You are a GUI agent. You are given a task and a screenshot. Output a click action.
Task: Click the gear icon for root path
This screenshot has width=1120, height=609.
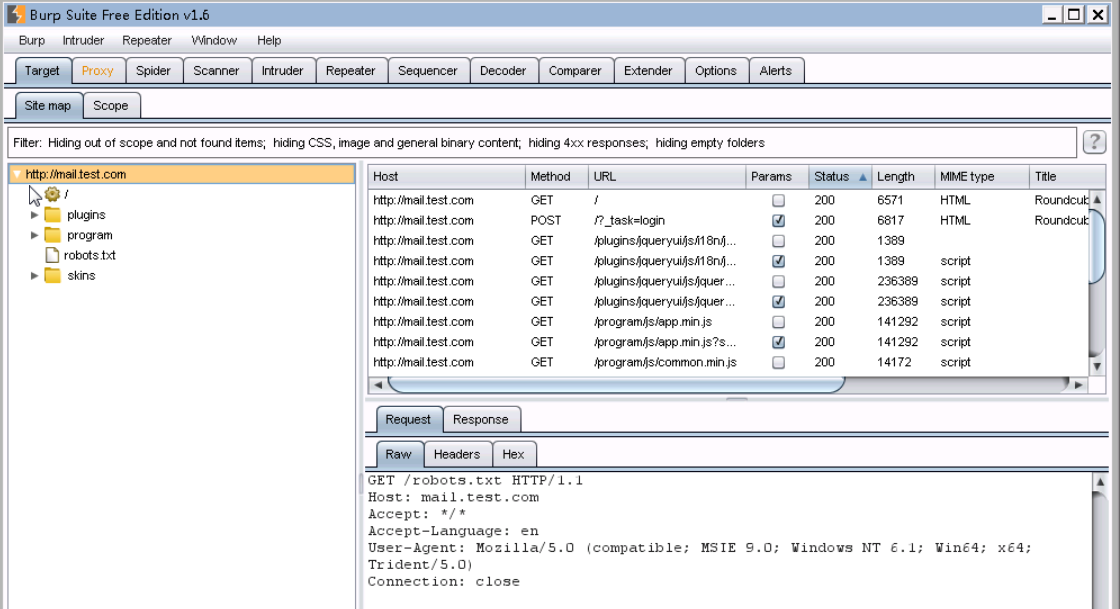click(x=52, y=194)
